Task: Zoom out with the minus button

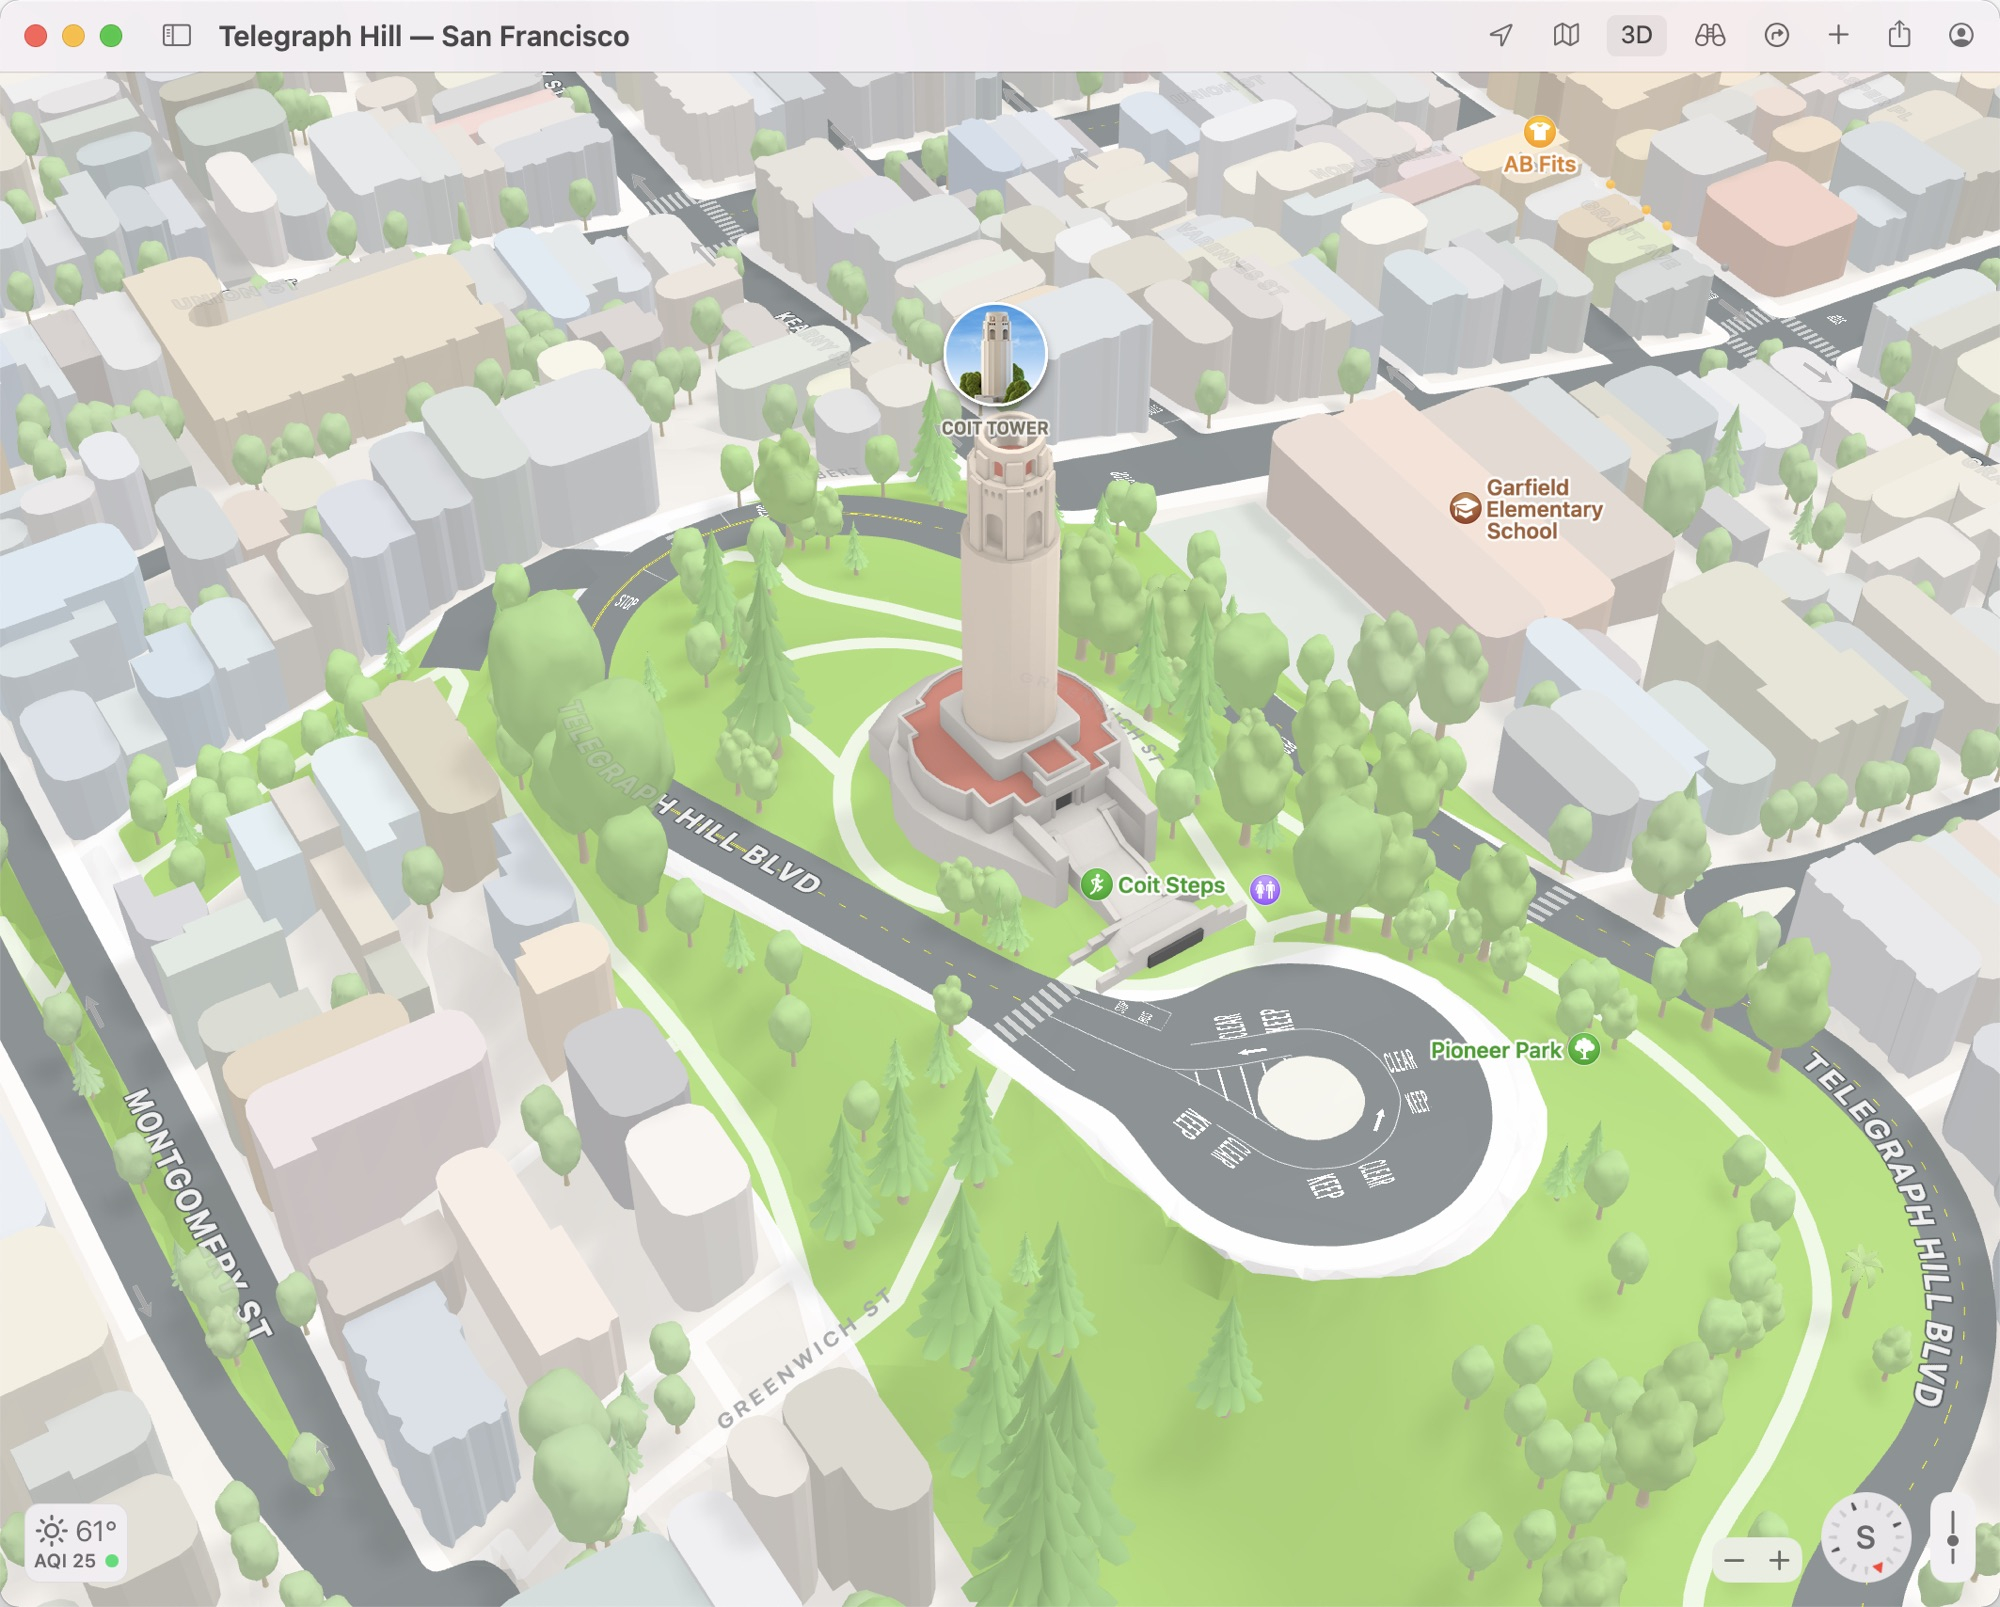Action: [1735, 1561]
